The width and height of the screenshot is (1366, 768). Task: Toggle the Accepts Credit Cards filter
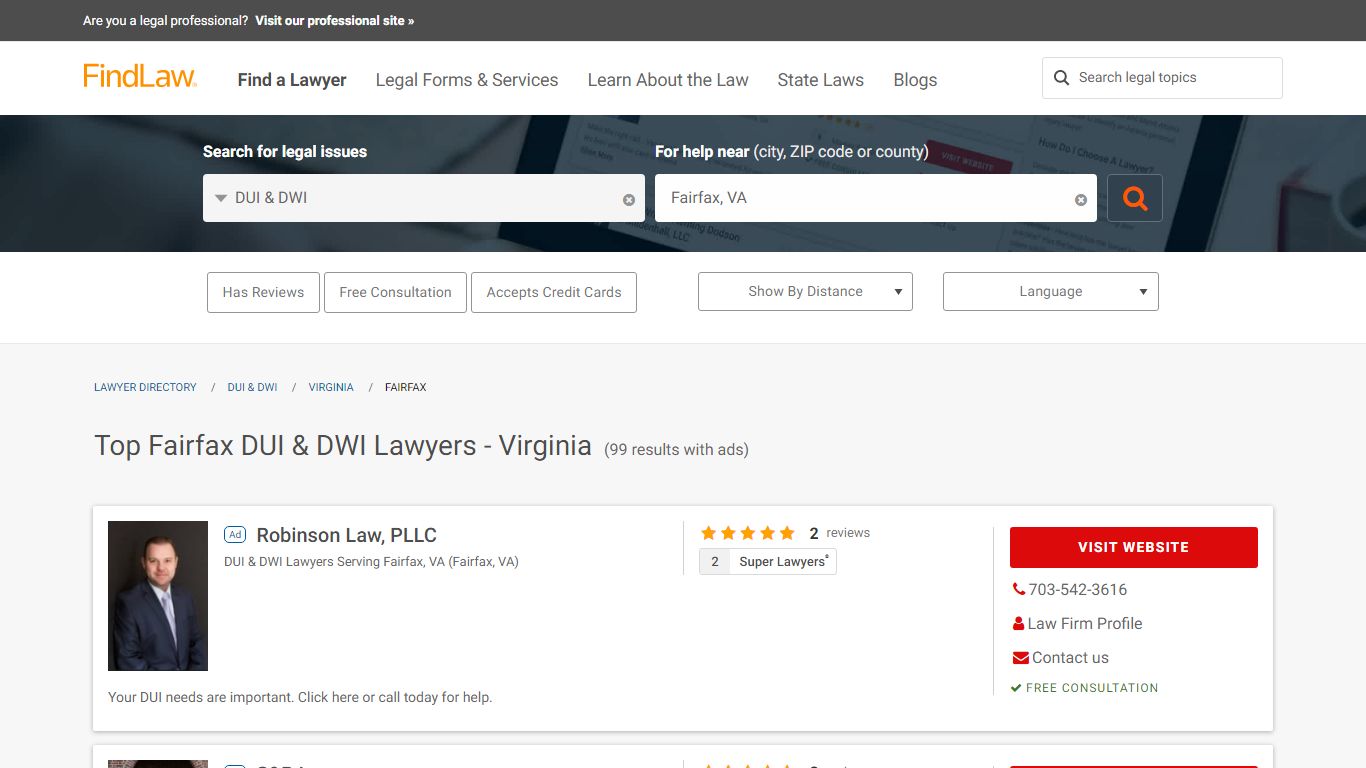tap(554, 292)
